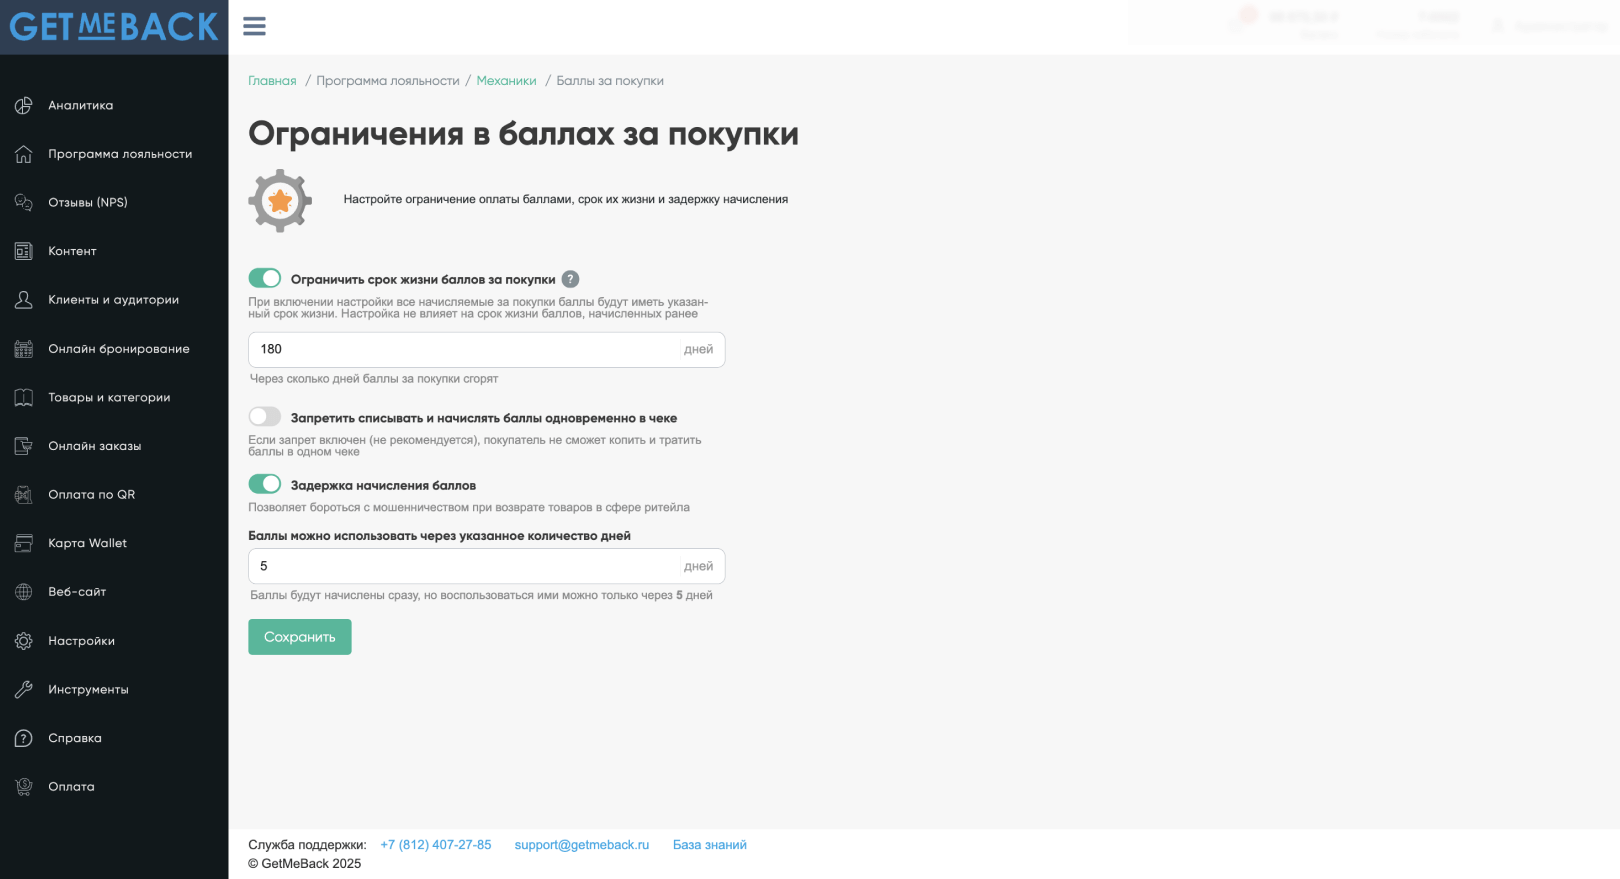Image resolution: width=1620 pixels, height=879 pixels.
Task: Toggle Задержка начисления баллов switch
Action: coord(265,484)
